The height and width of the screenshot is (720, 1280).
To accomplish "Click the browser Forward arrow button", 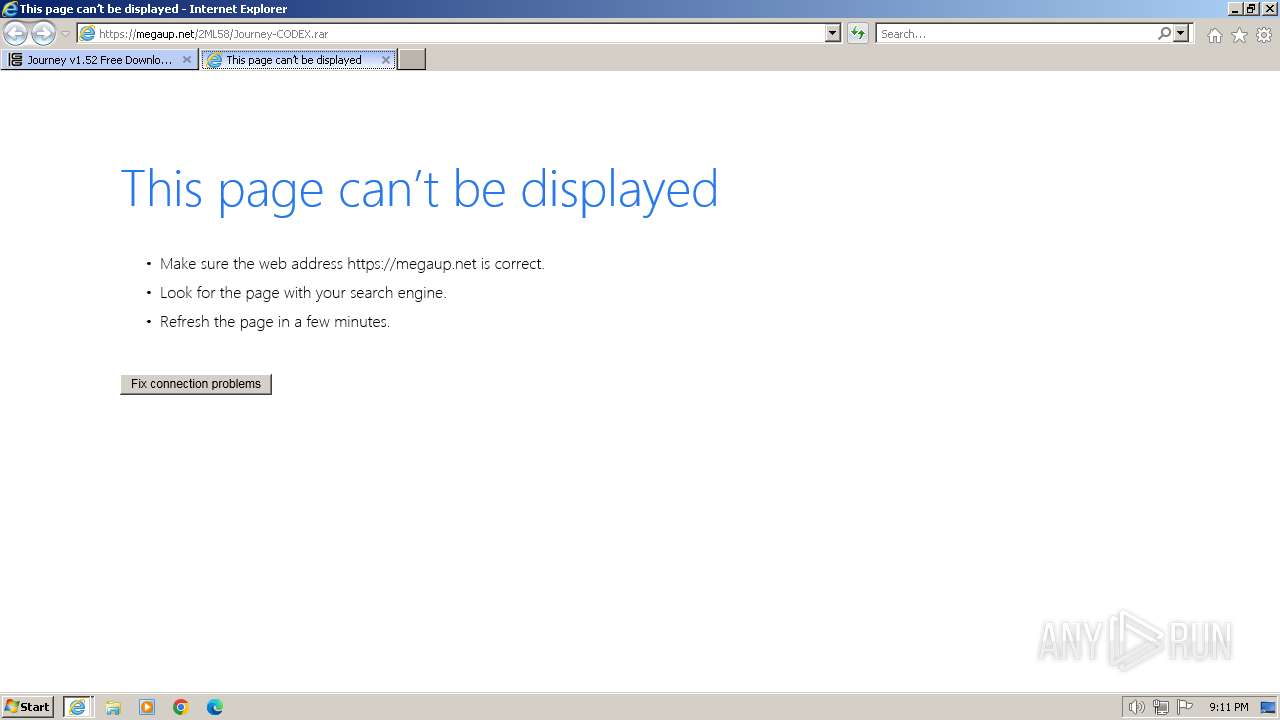I will click(x=43, y=34).
